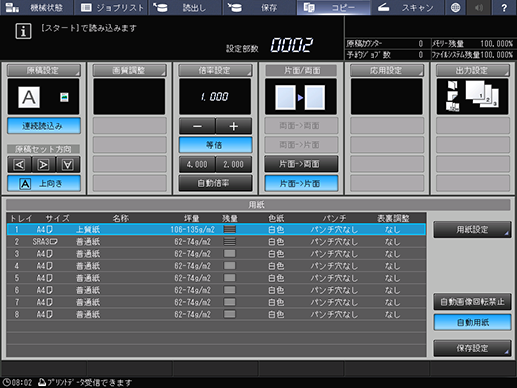
Task: Click the printer data receive status icon
Action: (42, 382)
